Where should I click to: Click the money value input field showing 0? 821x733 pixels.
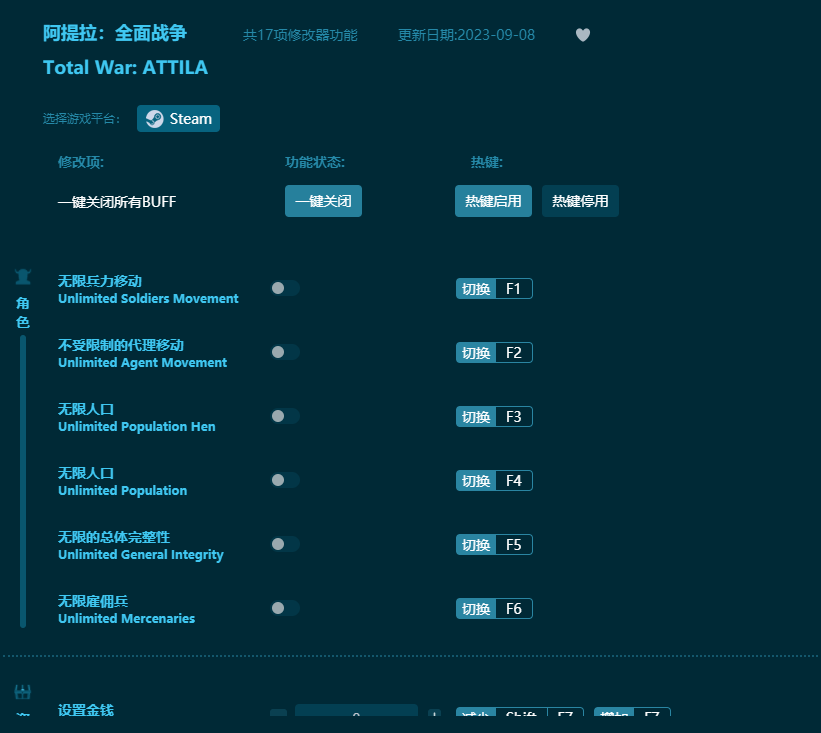[x=356, y=713]
